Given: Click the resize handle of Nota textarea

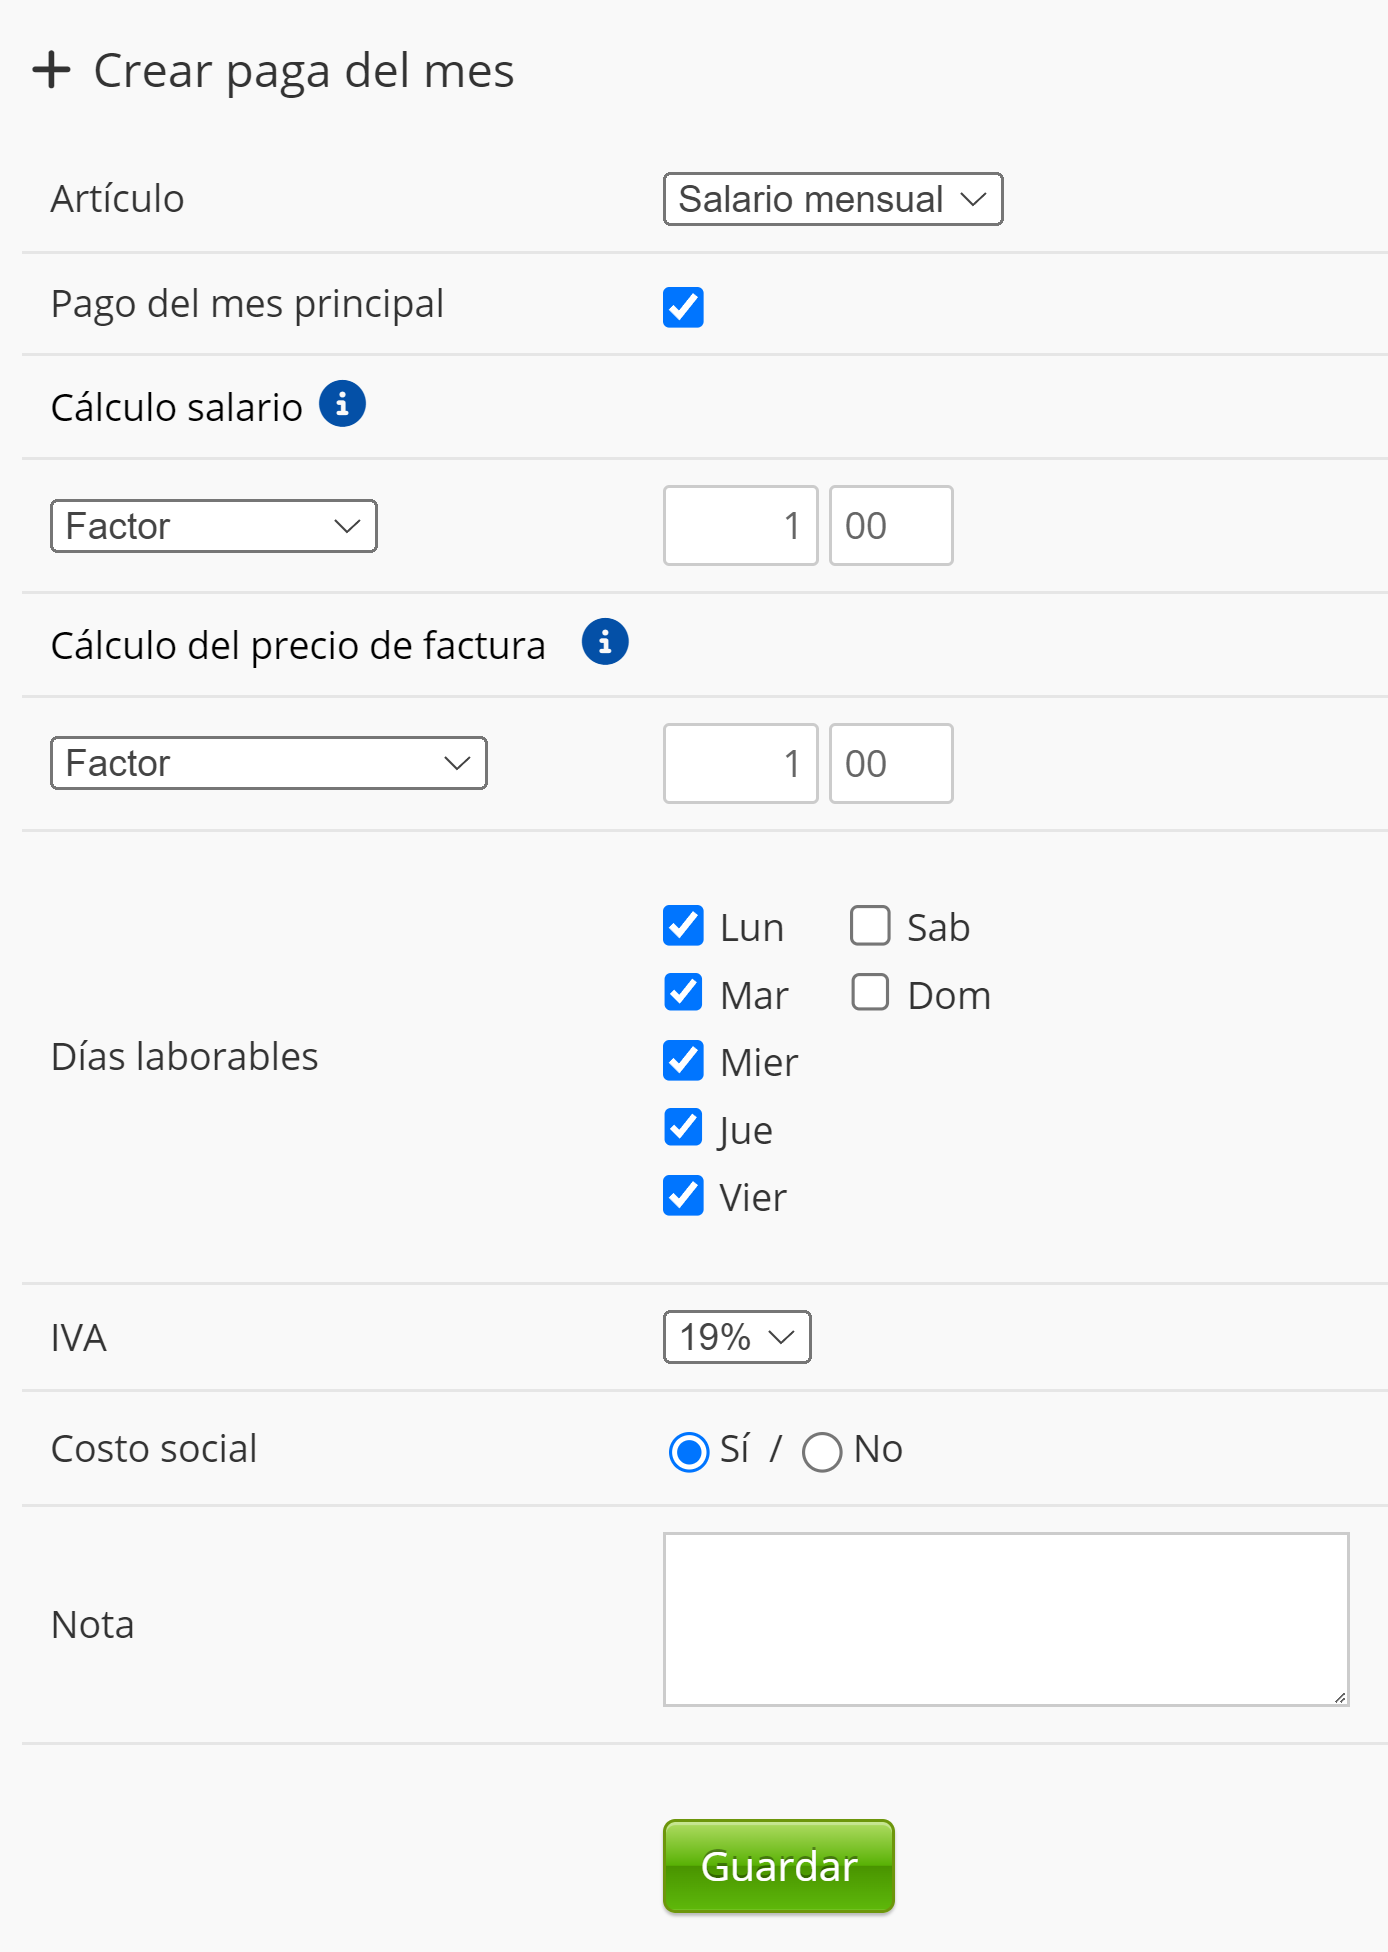Looking at the screenshot, I should 1340,1697.
